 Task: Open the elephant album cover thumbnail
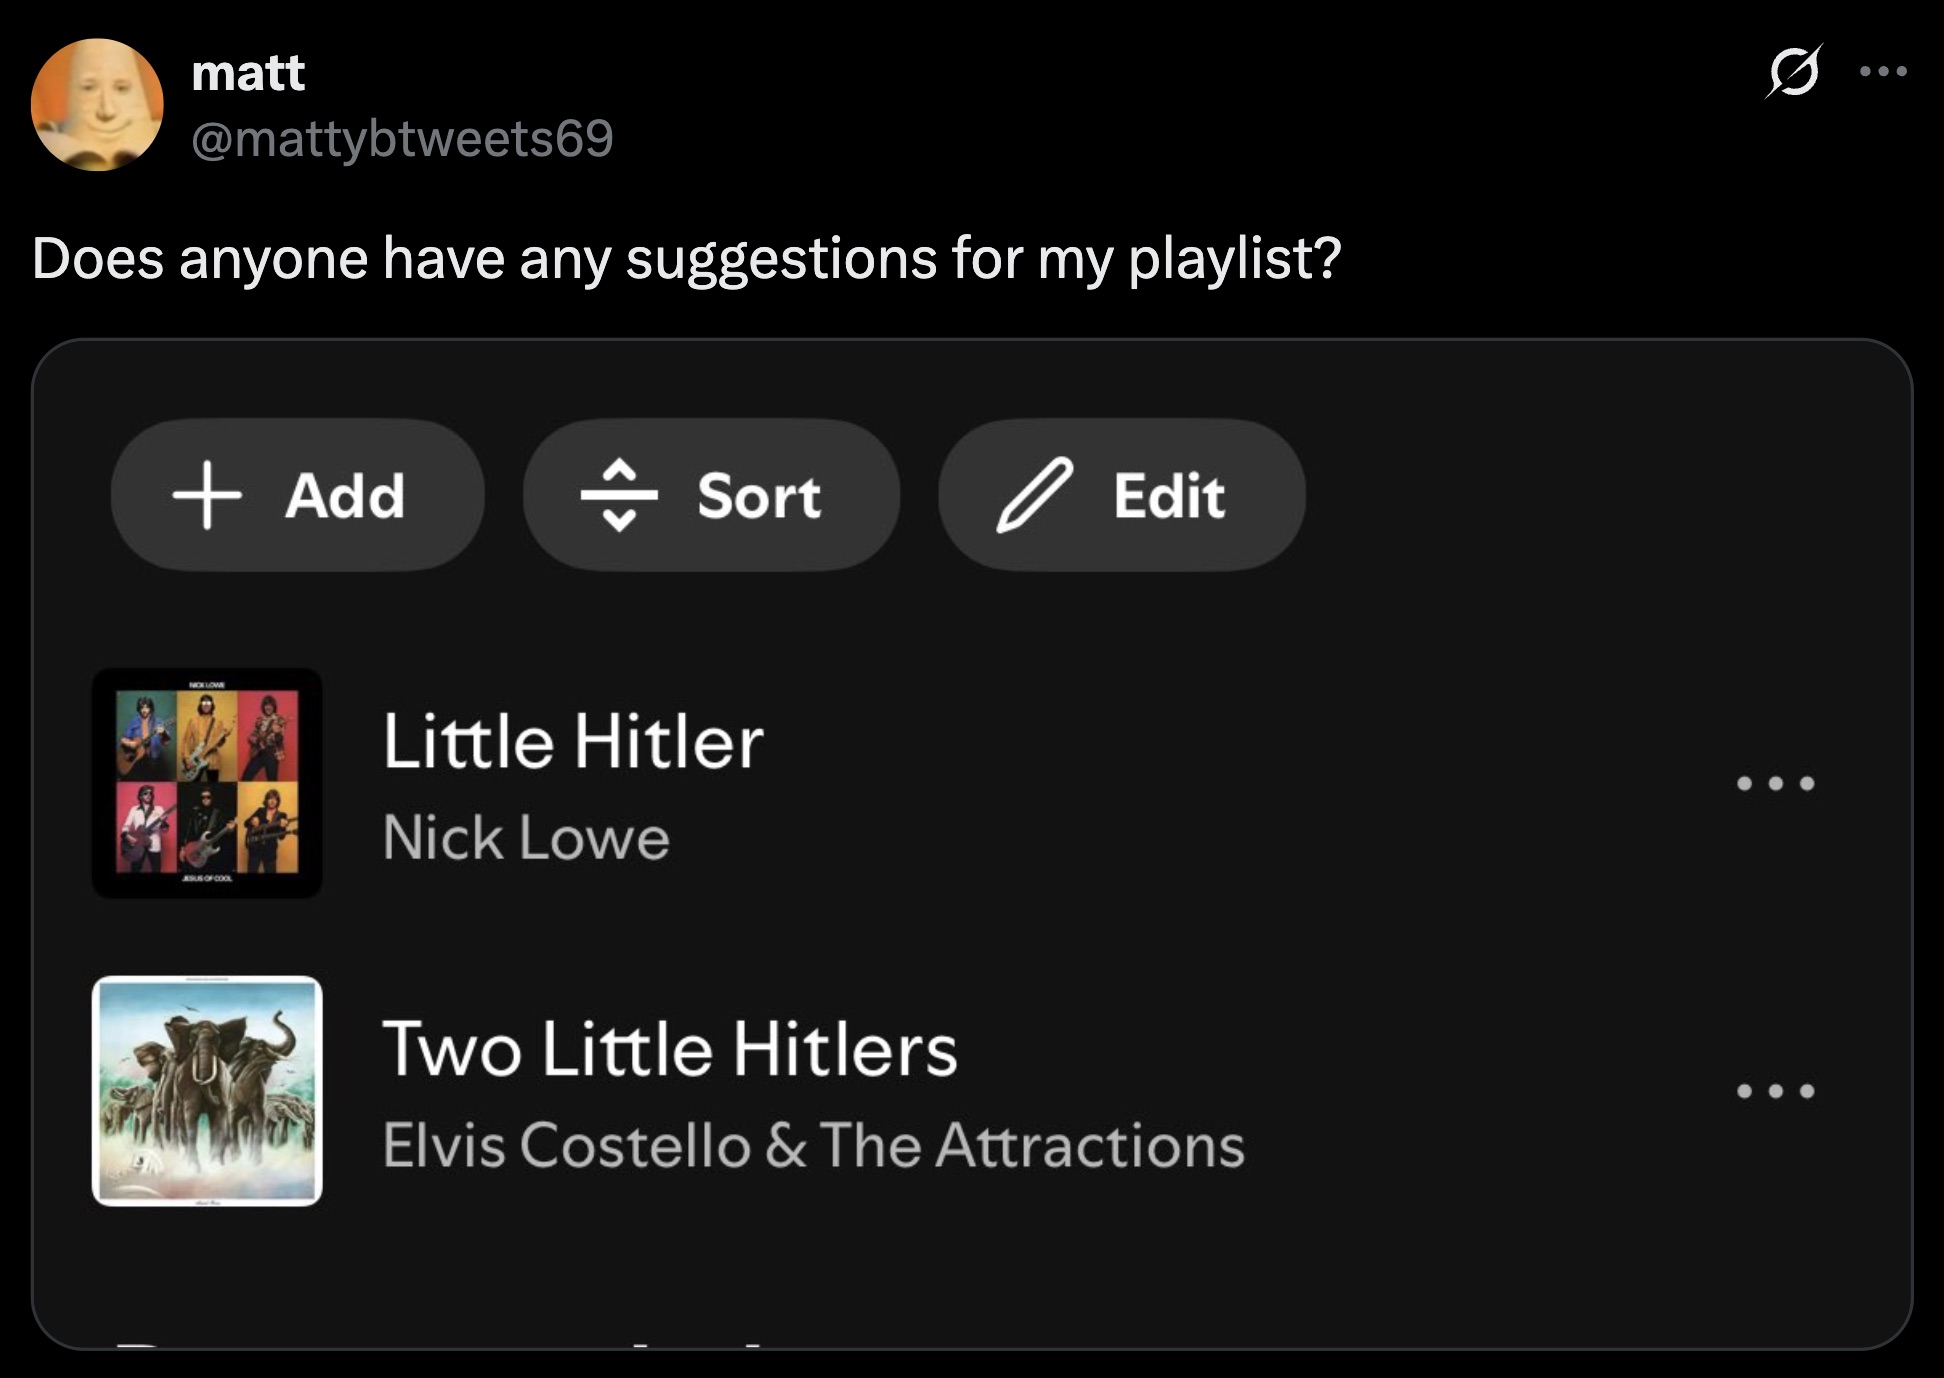(207, 1091)
